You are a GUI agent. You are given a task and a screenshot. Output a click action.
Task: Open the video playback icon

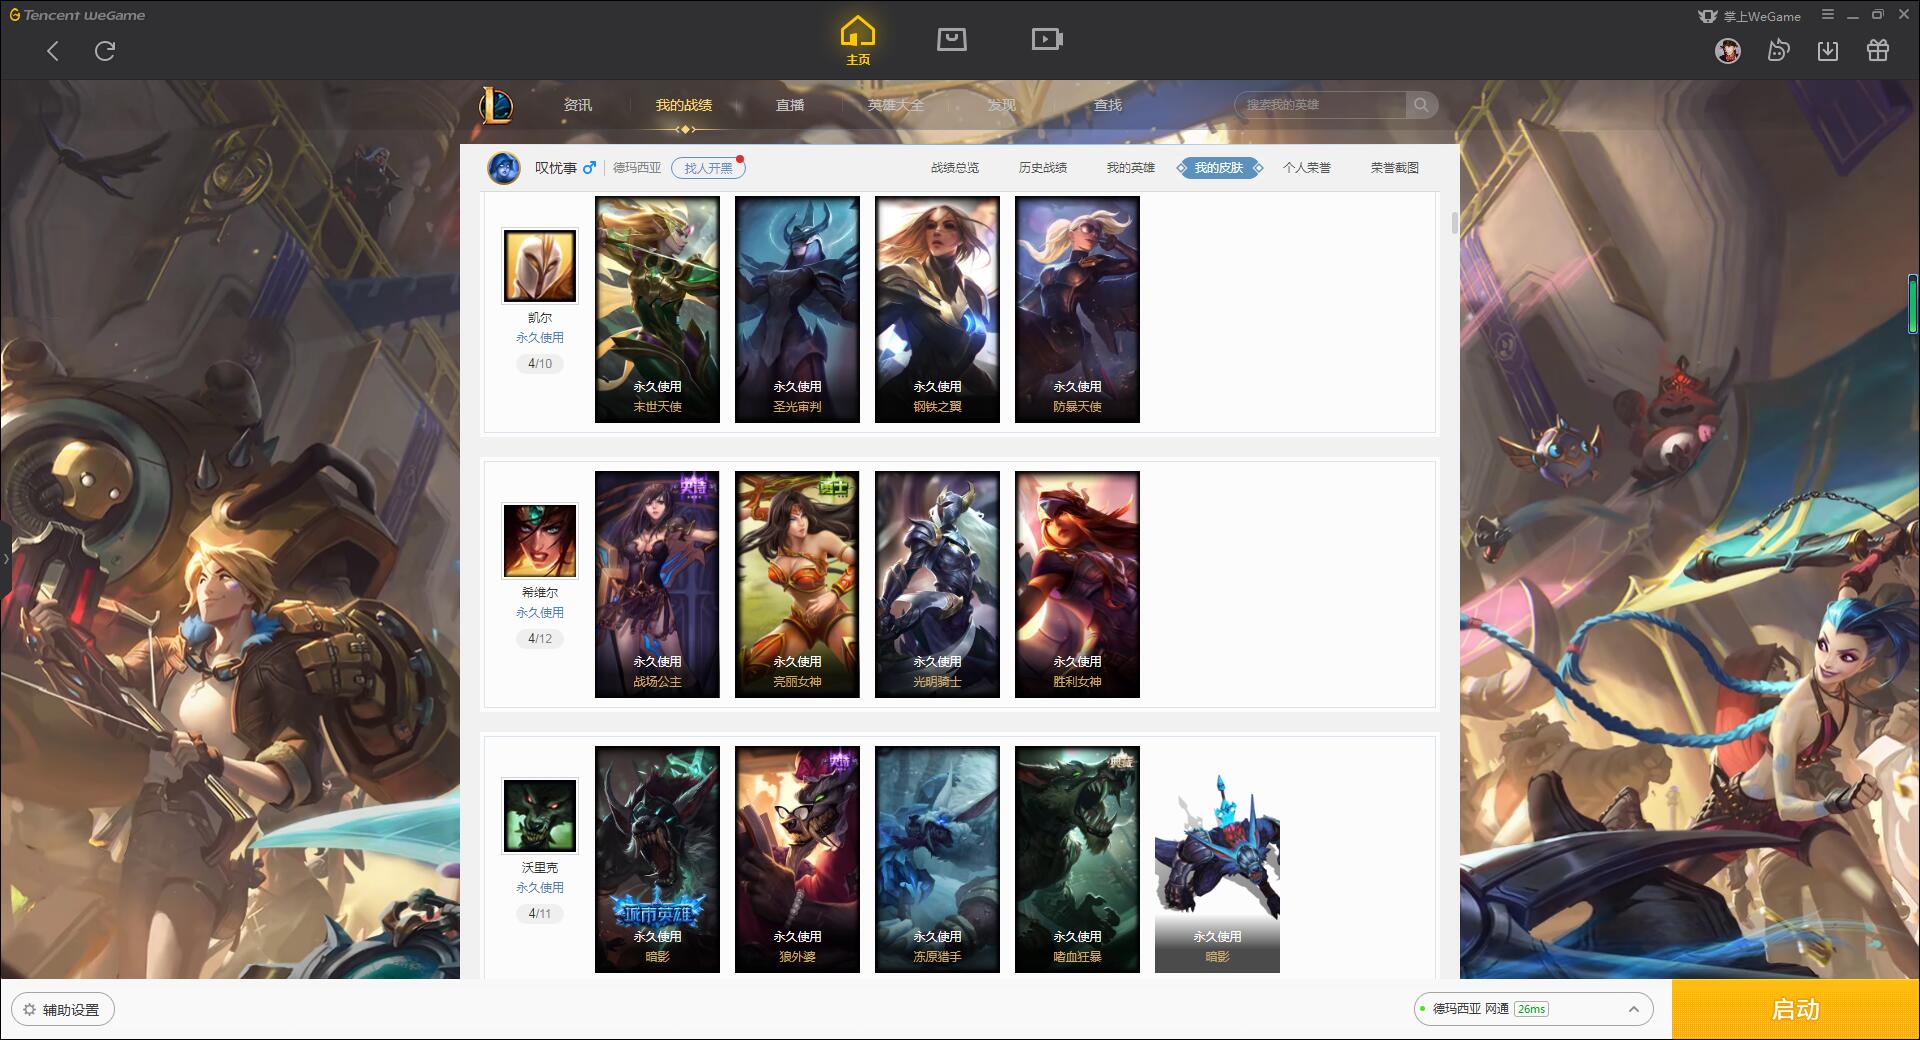click(1047, 39)
